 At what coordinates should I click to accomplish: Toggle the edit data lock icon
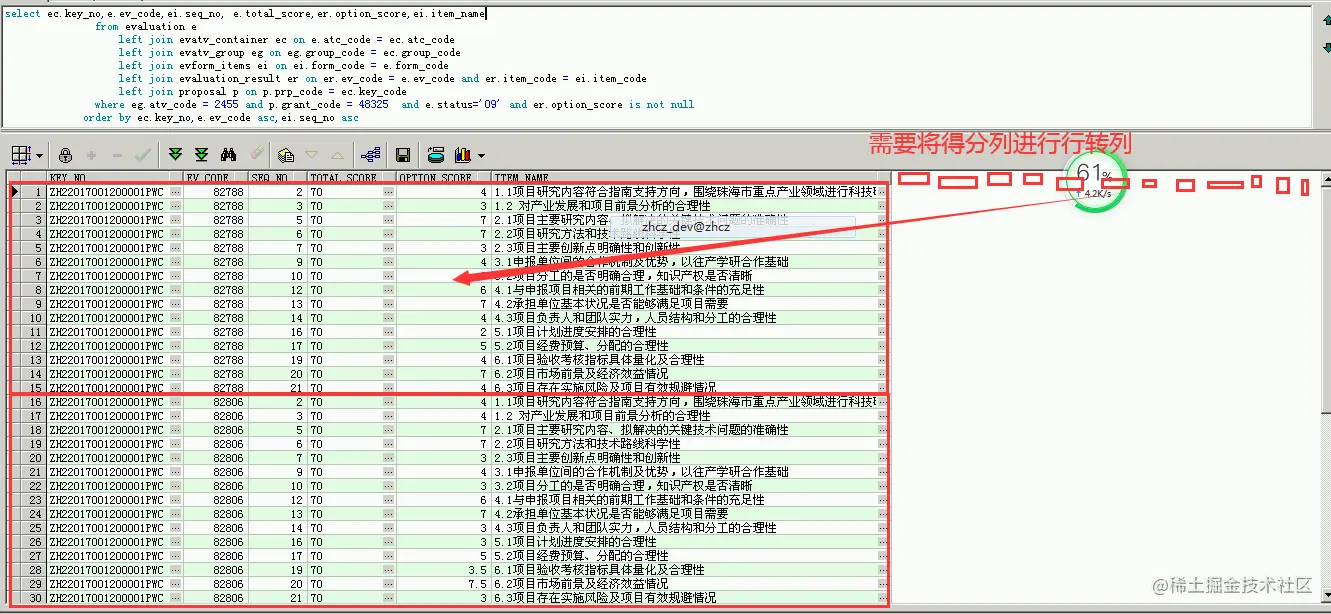tap(65, 156)
